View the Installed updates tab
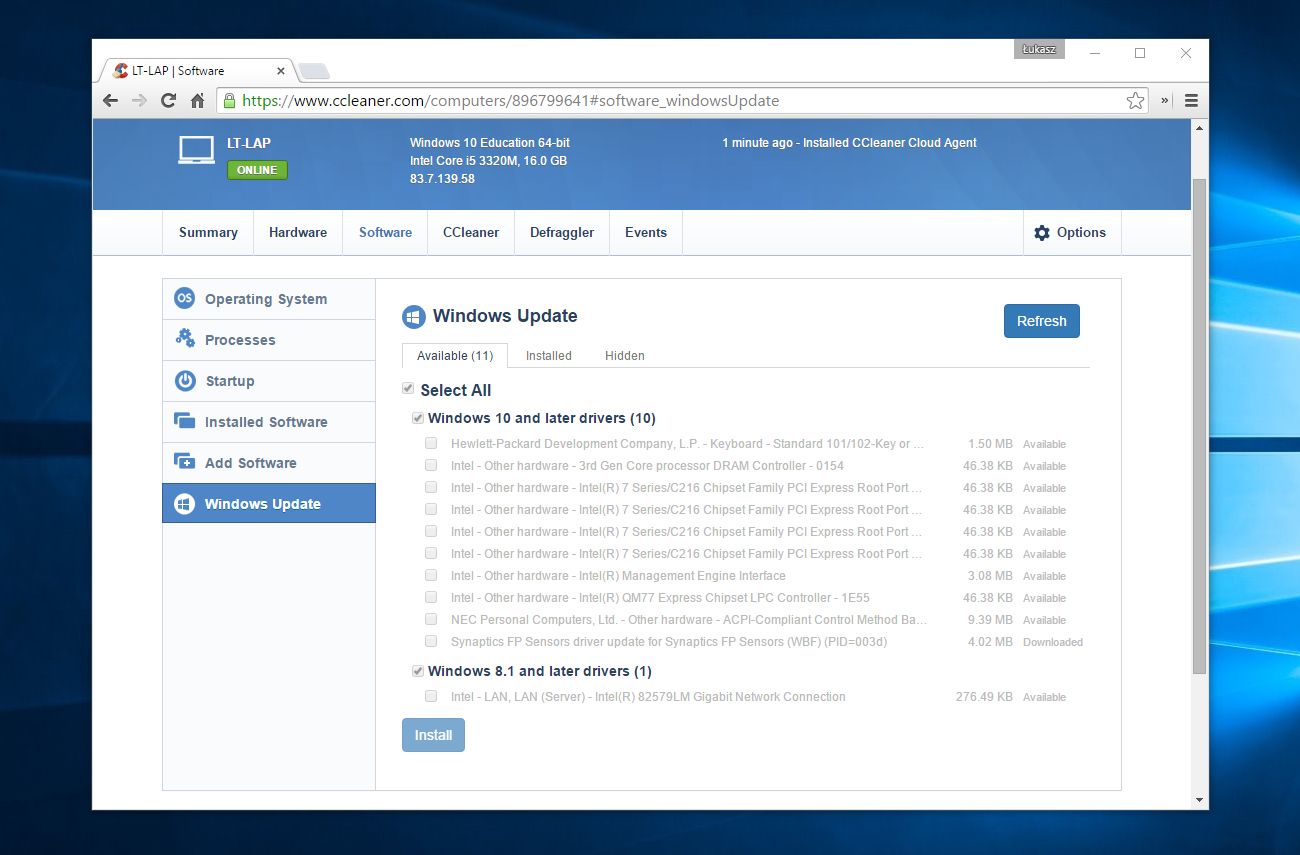The height and width of the screenshot is (855, 1300). (549, 355)
